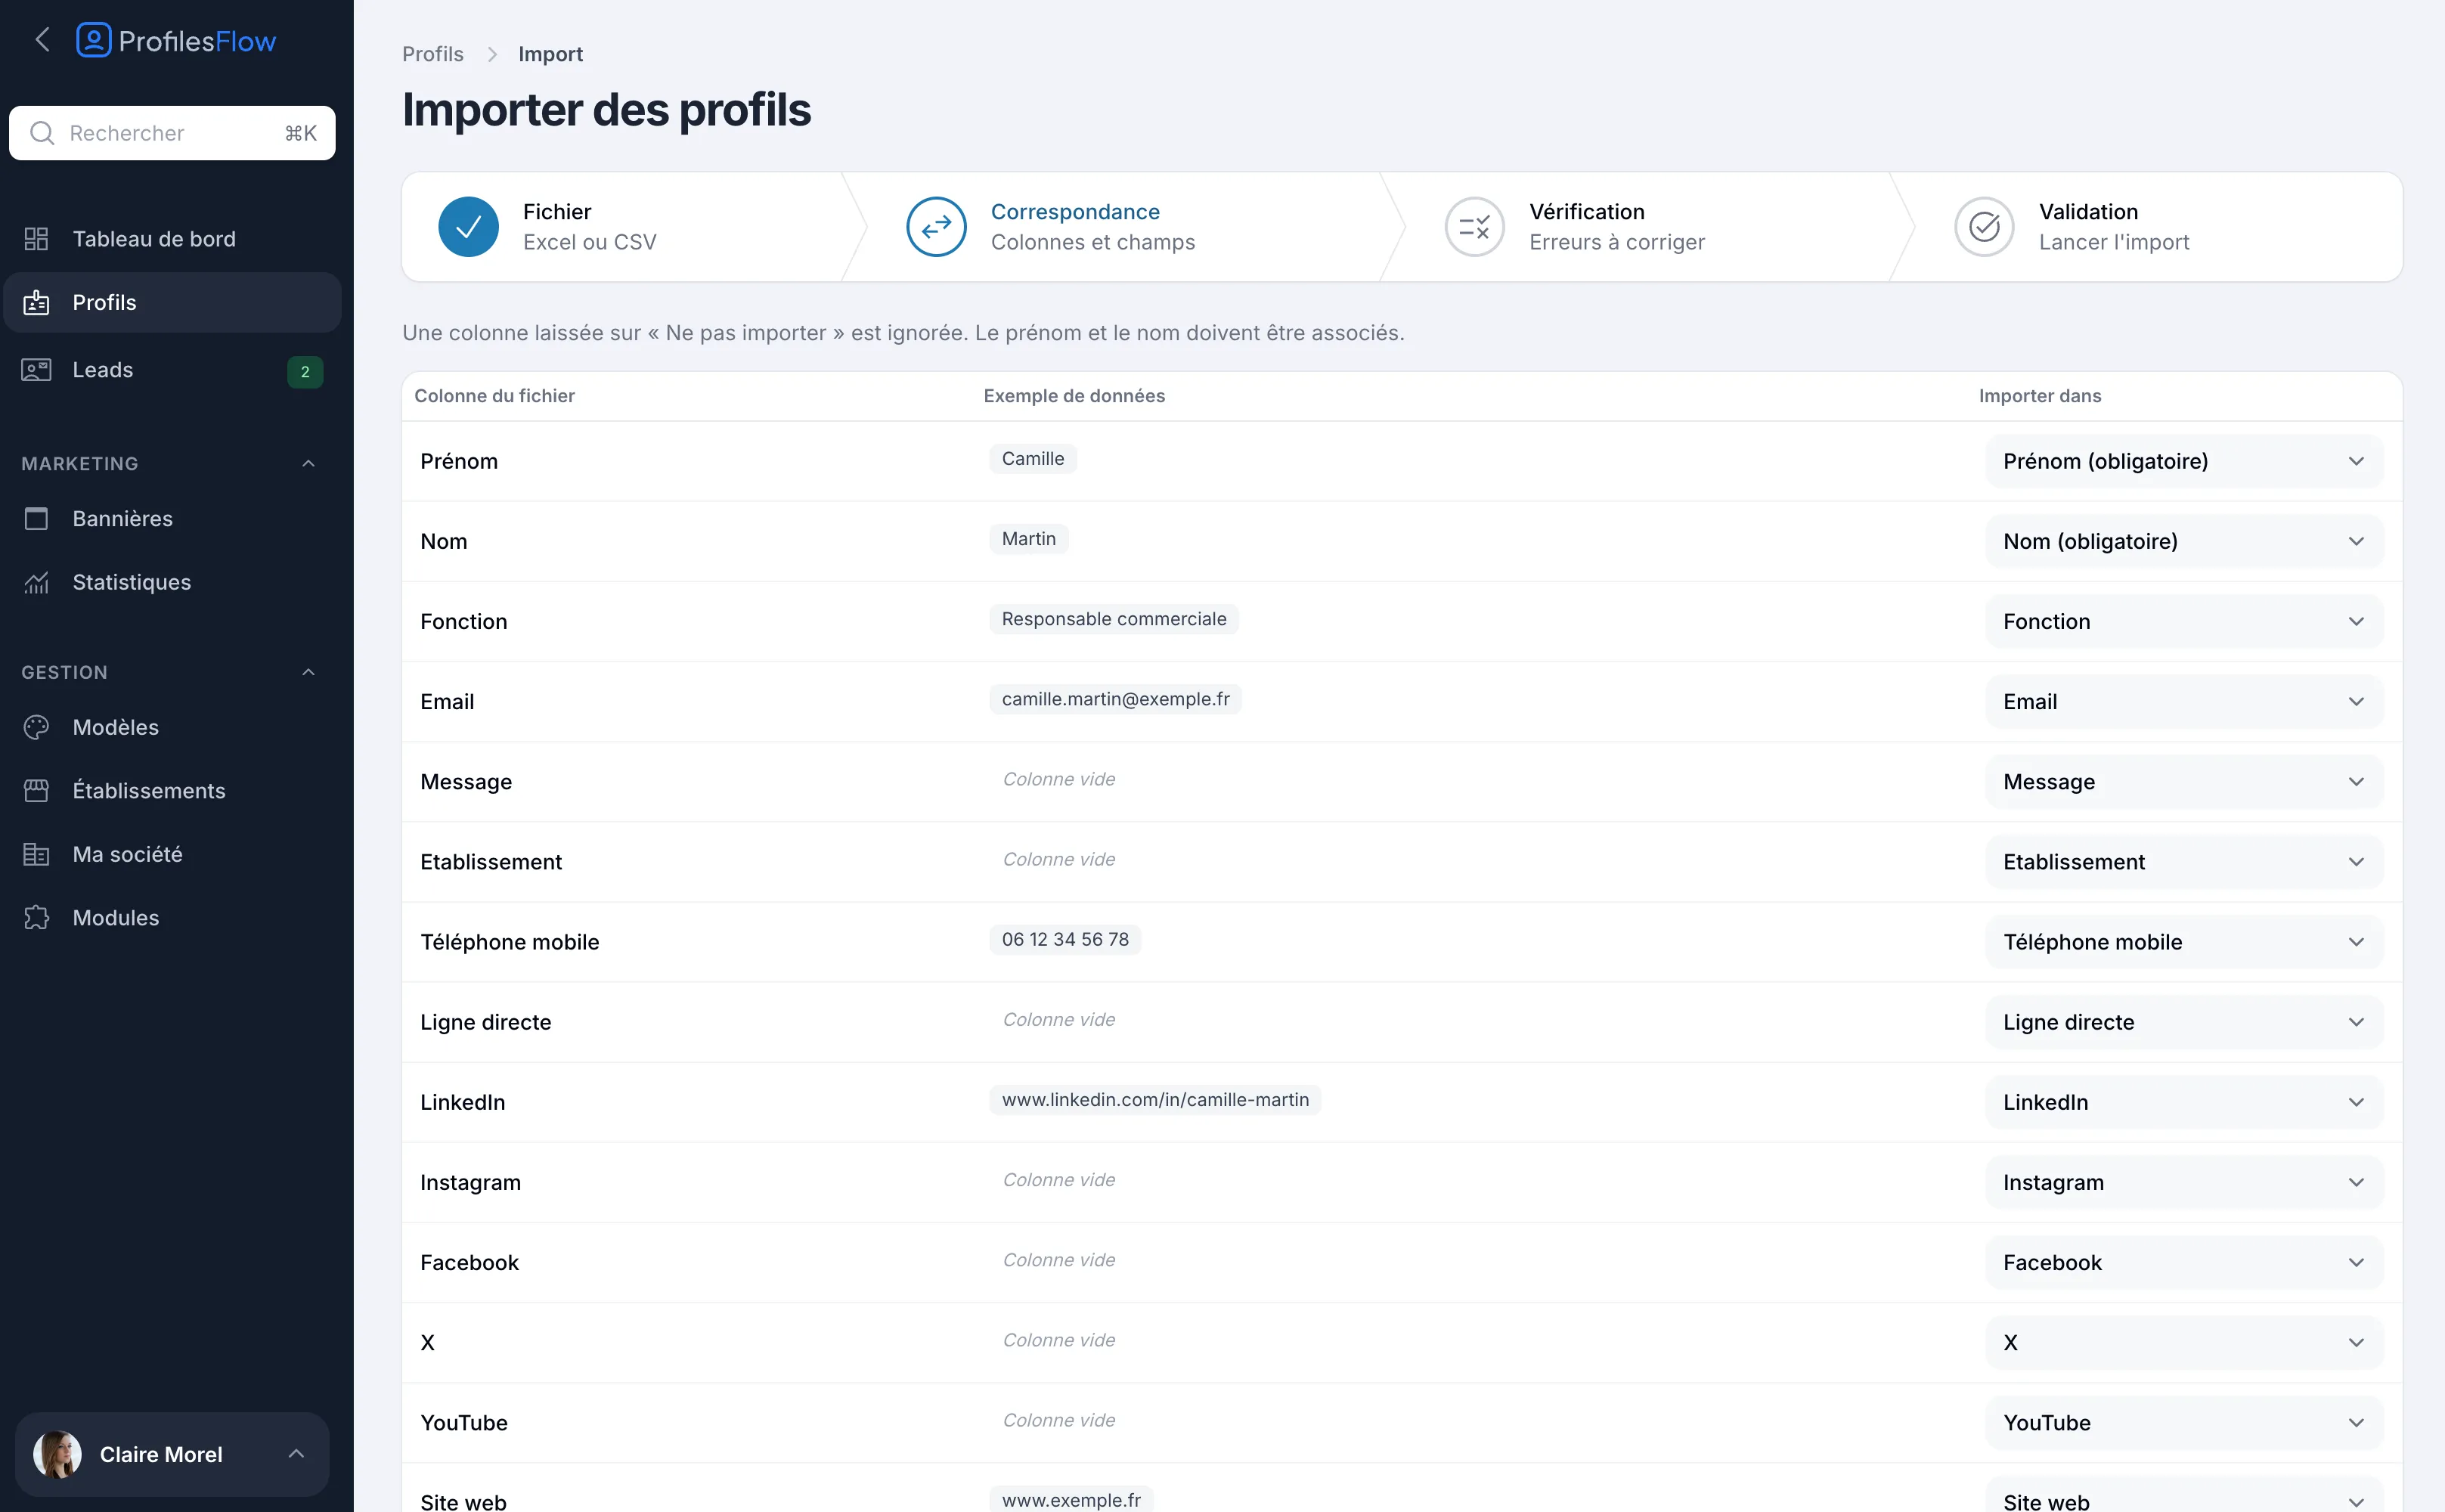Click the Profils breadcrumb link

pos(433,54)
